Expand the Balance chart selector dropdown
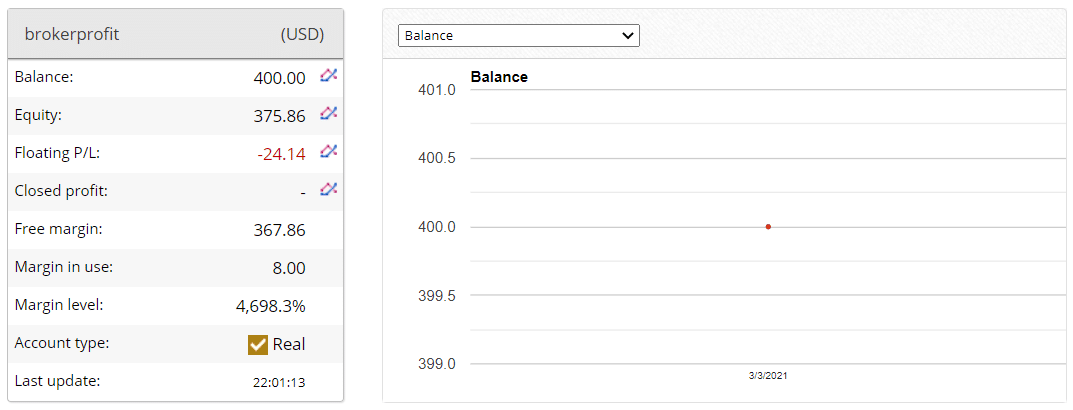Image resolution: width=1073 pixels, height=410 pixels. (519, 36)
